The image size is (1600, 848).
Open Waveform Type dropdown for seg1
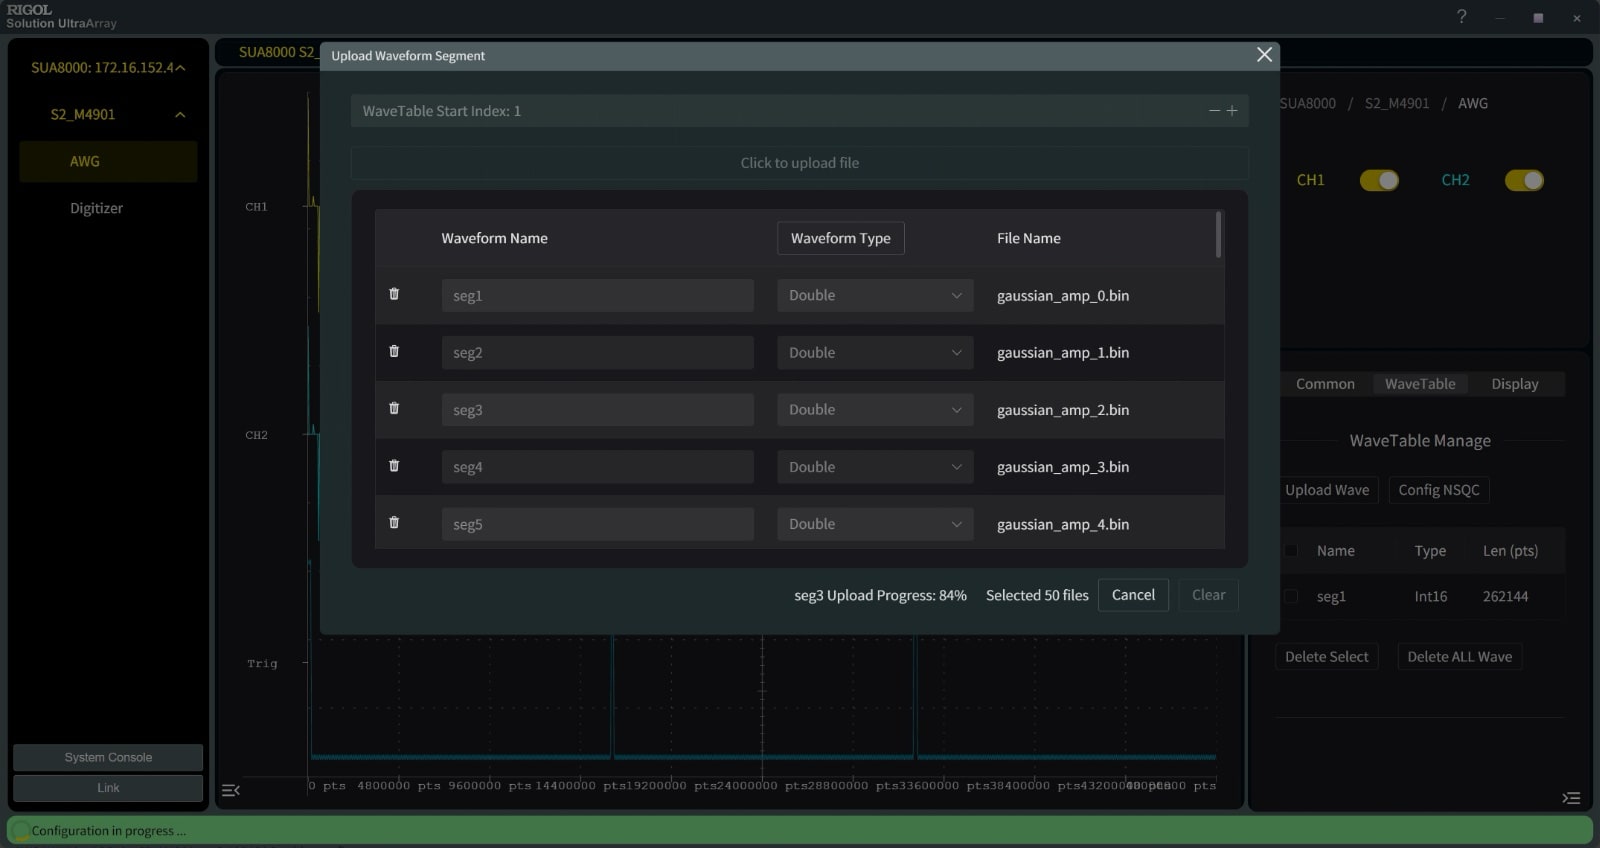[x=875, y=295]
